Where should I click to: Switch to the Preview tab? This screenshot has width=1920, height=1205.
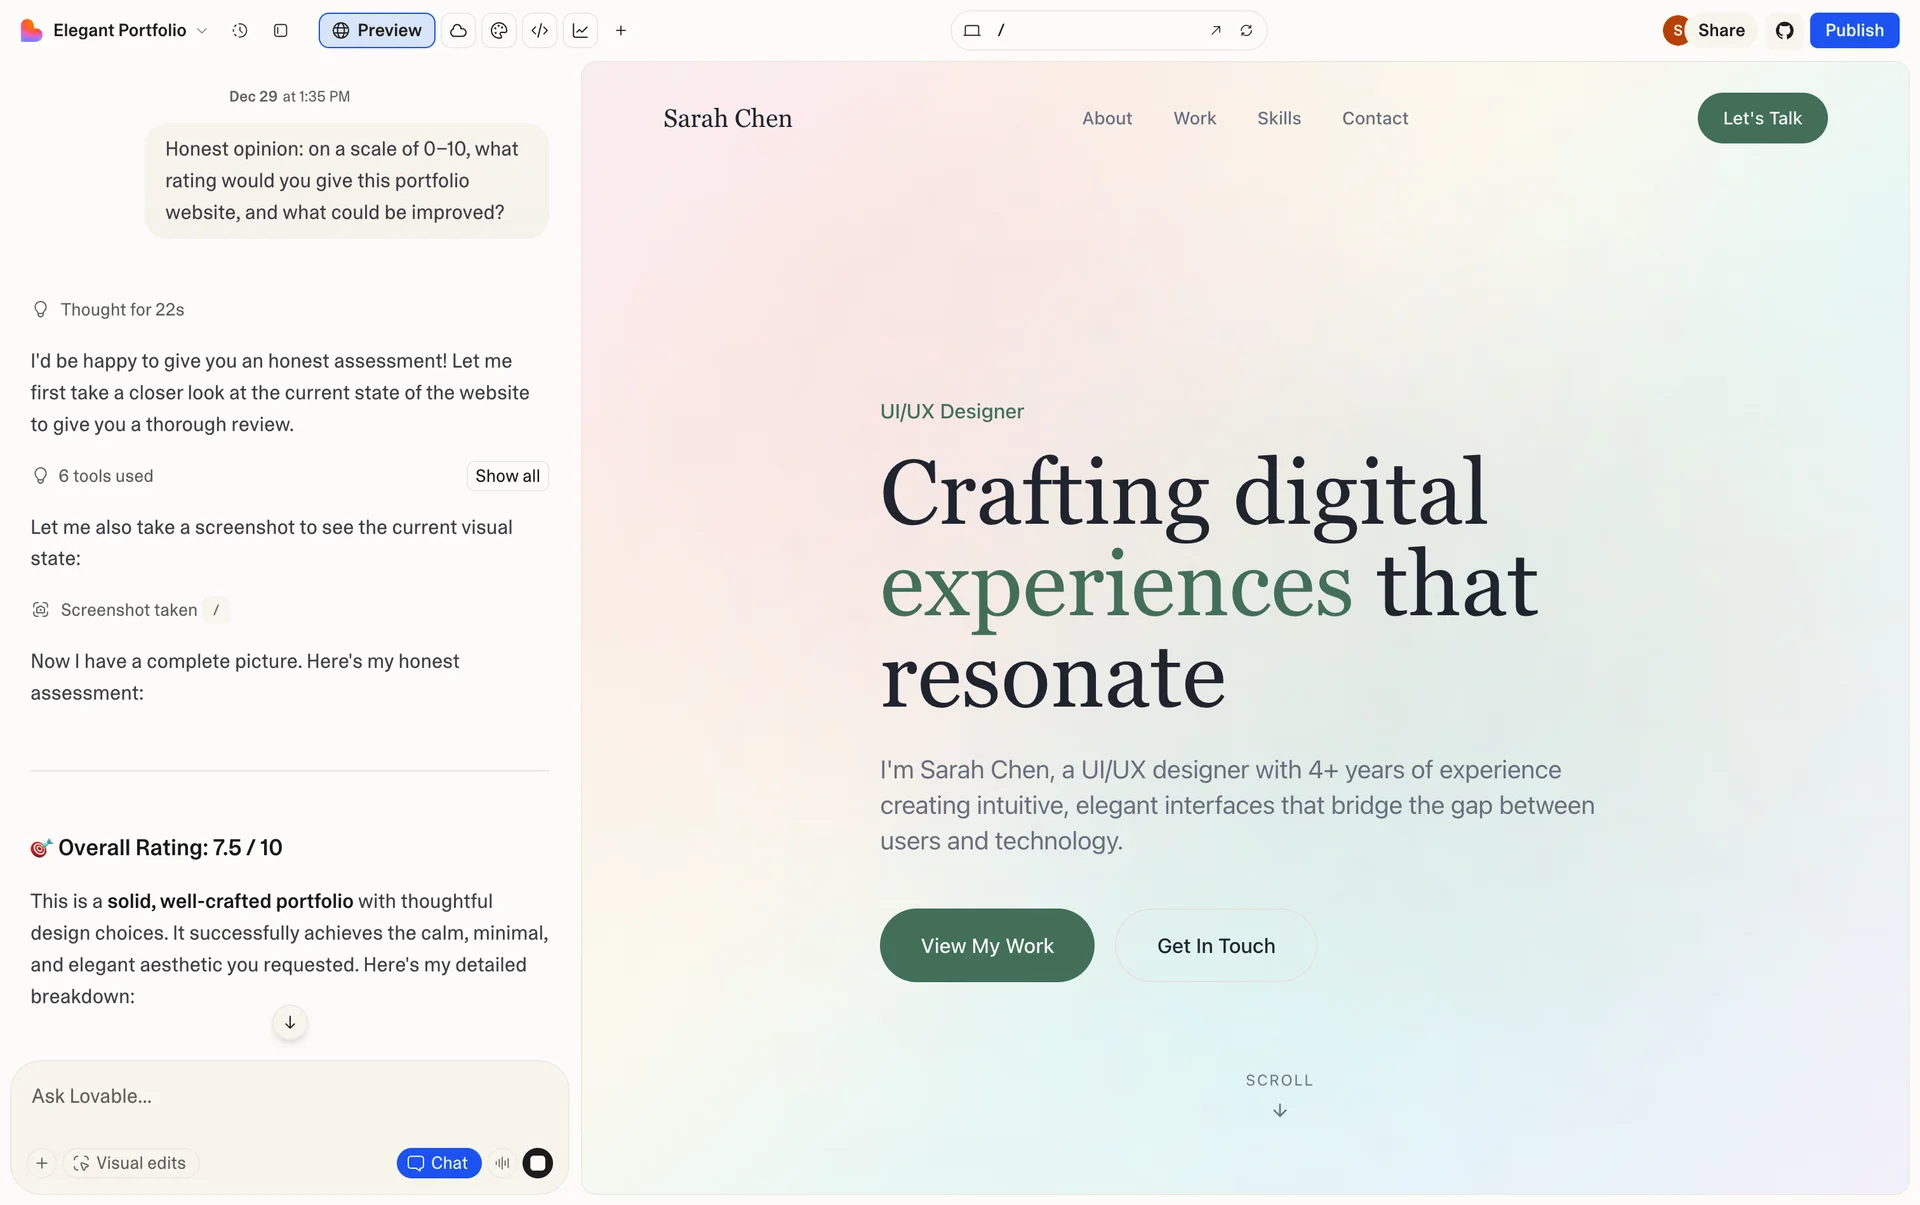377,30
